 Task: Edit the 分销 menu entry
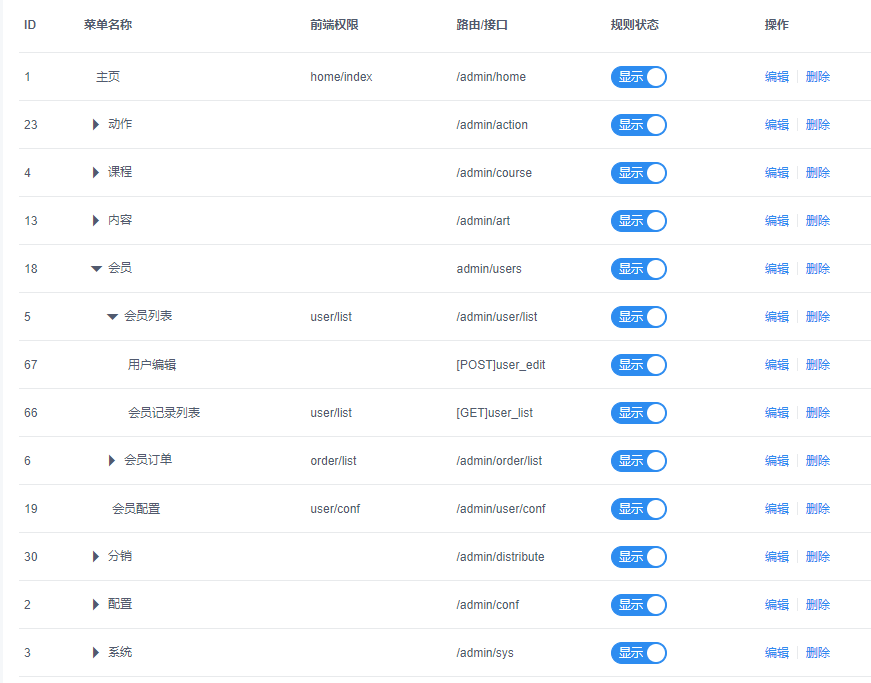click(777, 556)
